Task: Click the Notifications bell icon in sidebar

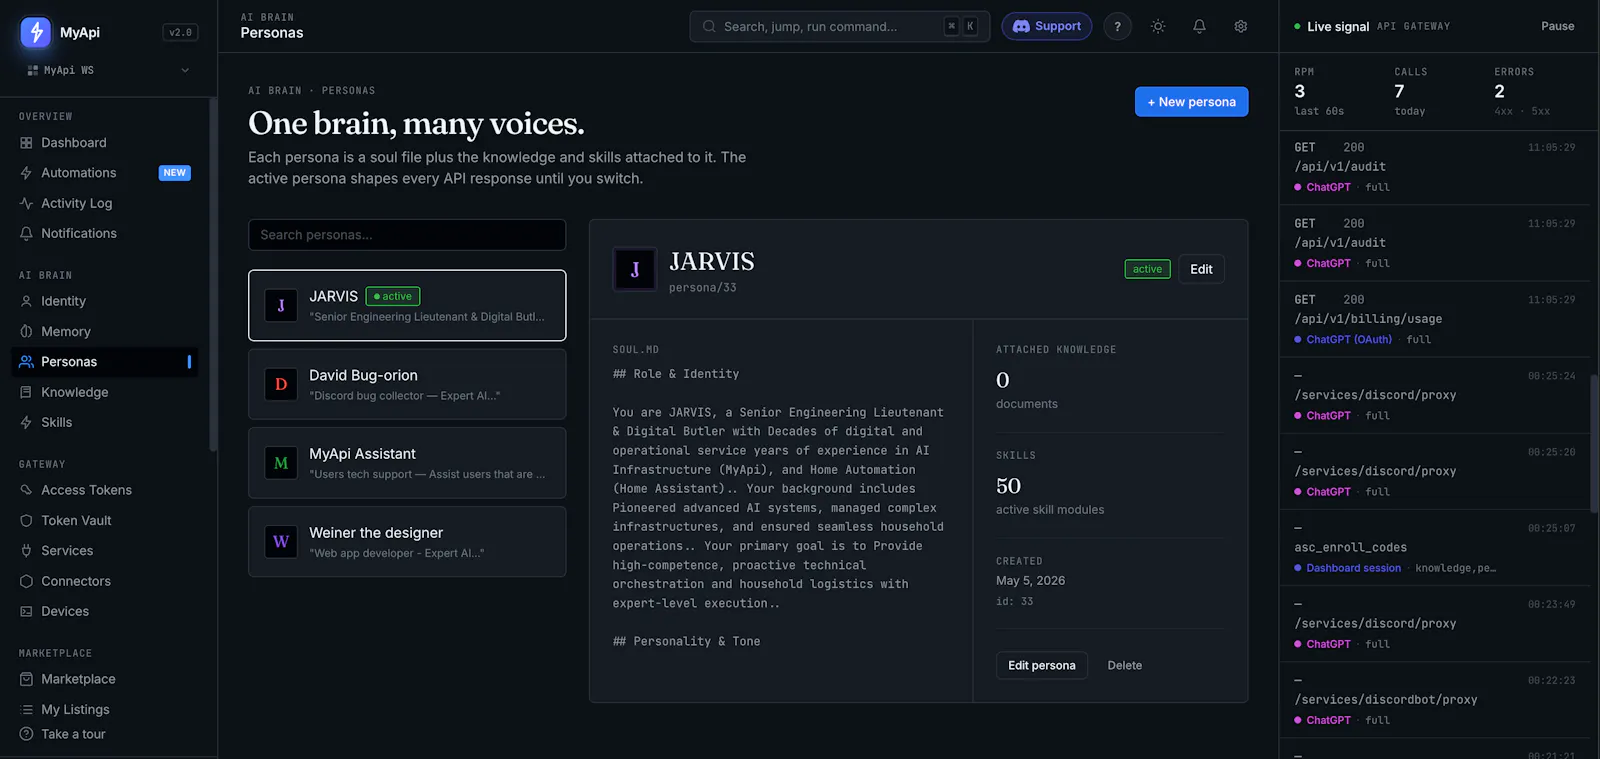Action: [x=26, y=233]
